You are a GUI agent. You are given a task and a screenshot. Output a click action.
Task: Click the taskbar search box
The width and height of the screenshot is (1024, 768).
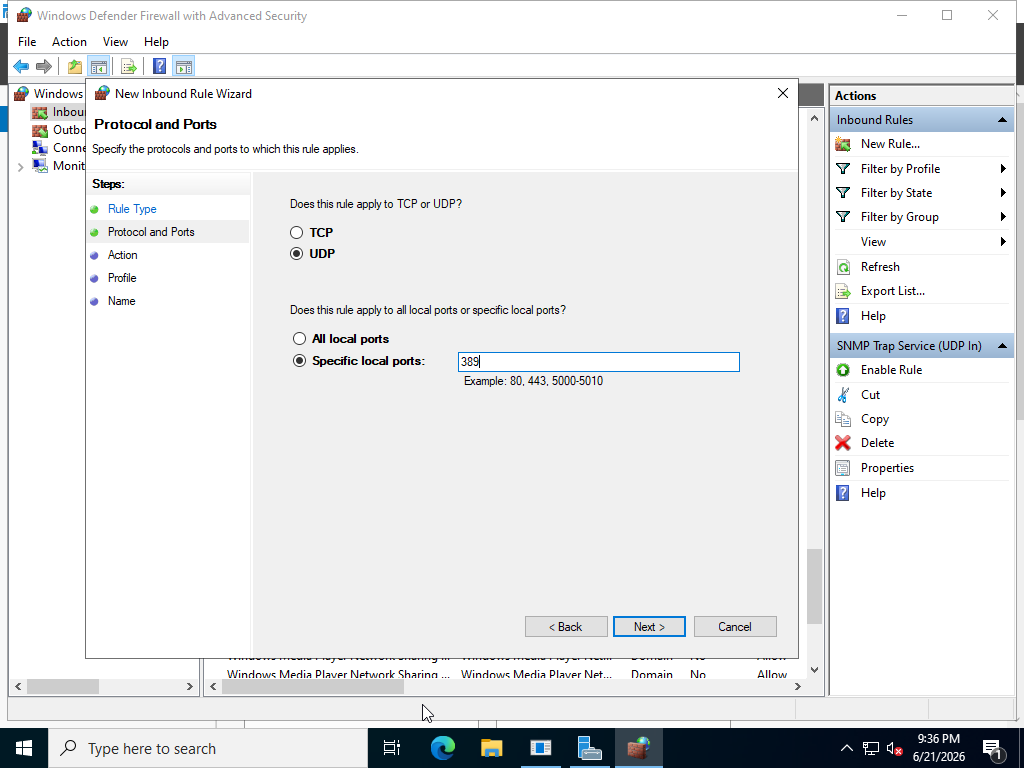tap(208, 748)
